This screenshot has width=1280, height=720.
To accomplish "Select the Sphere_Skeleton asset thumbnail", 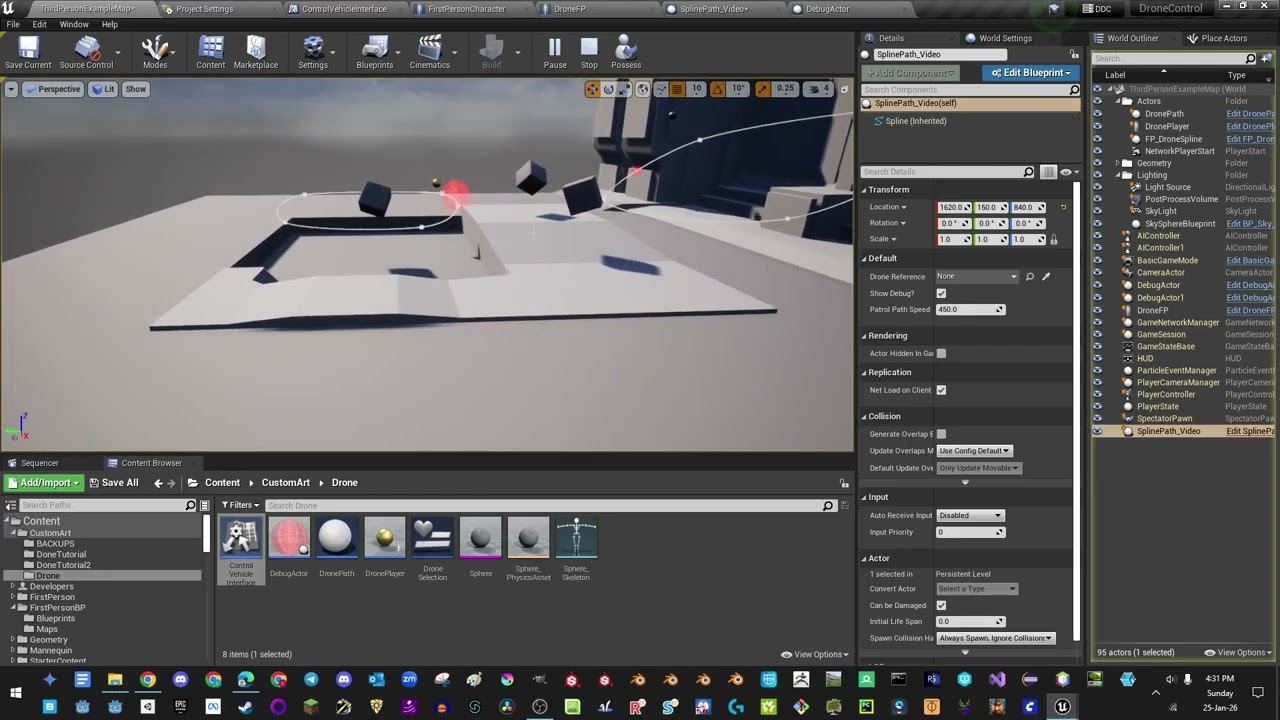I will coord(577,538).
